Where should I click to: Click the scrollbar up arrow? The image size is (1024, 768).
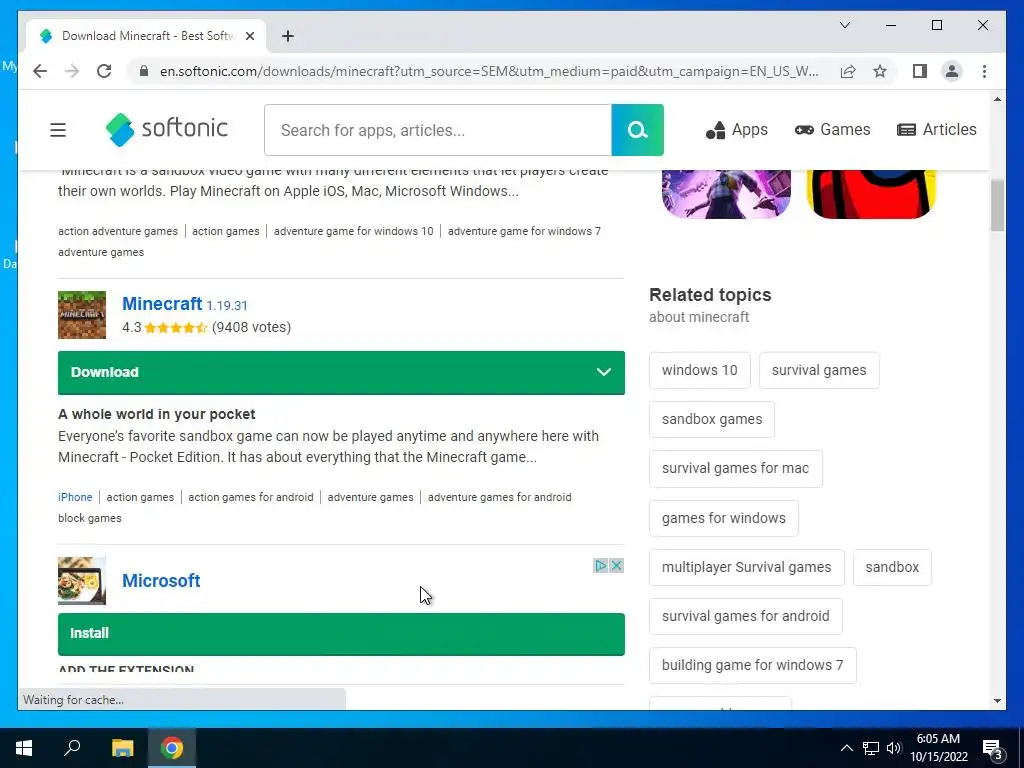pyautogui.click(x=997, y=99)
